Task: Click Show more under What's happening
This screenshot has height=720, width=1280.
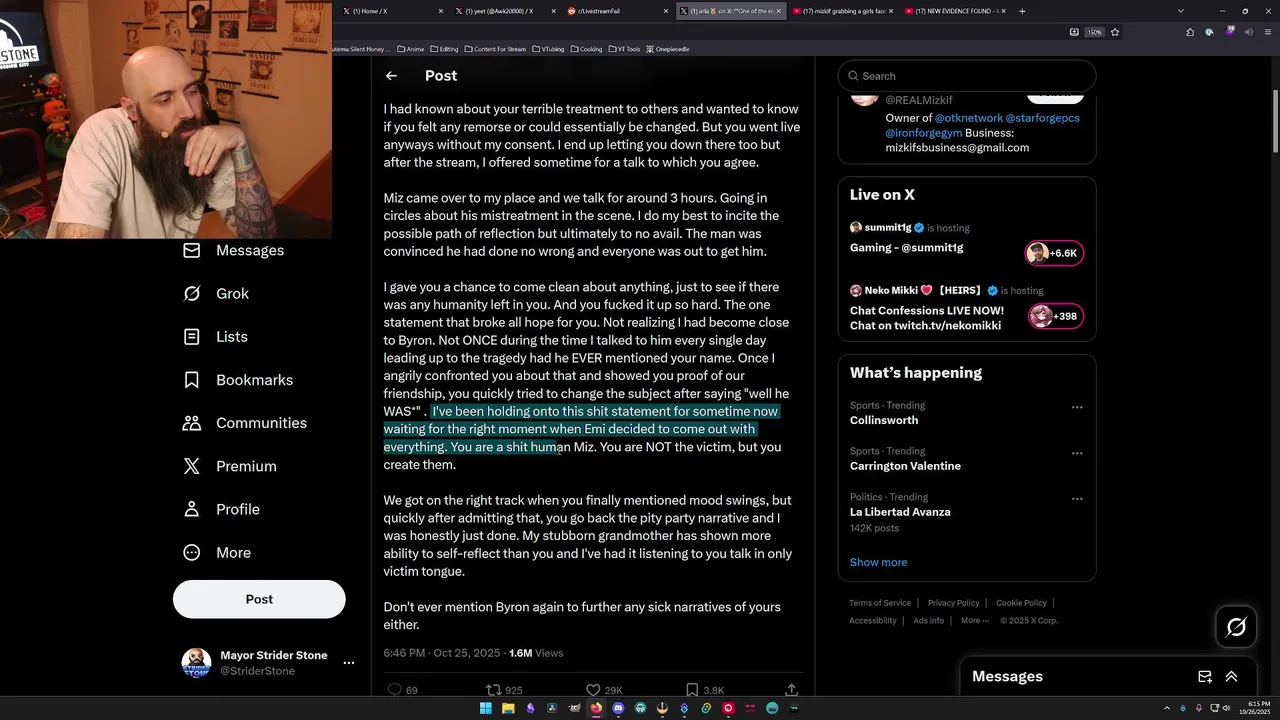Action: click(x=878, y=562)
